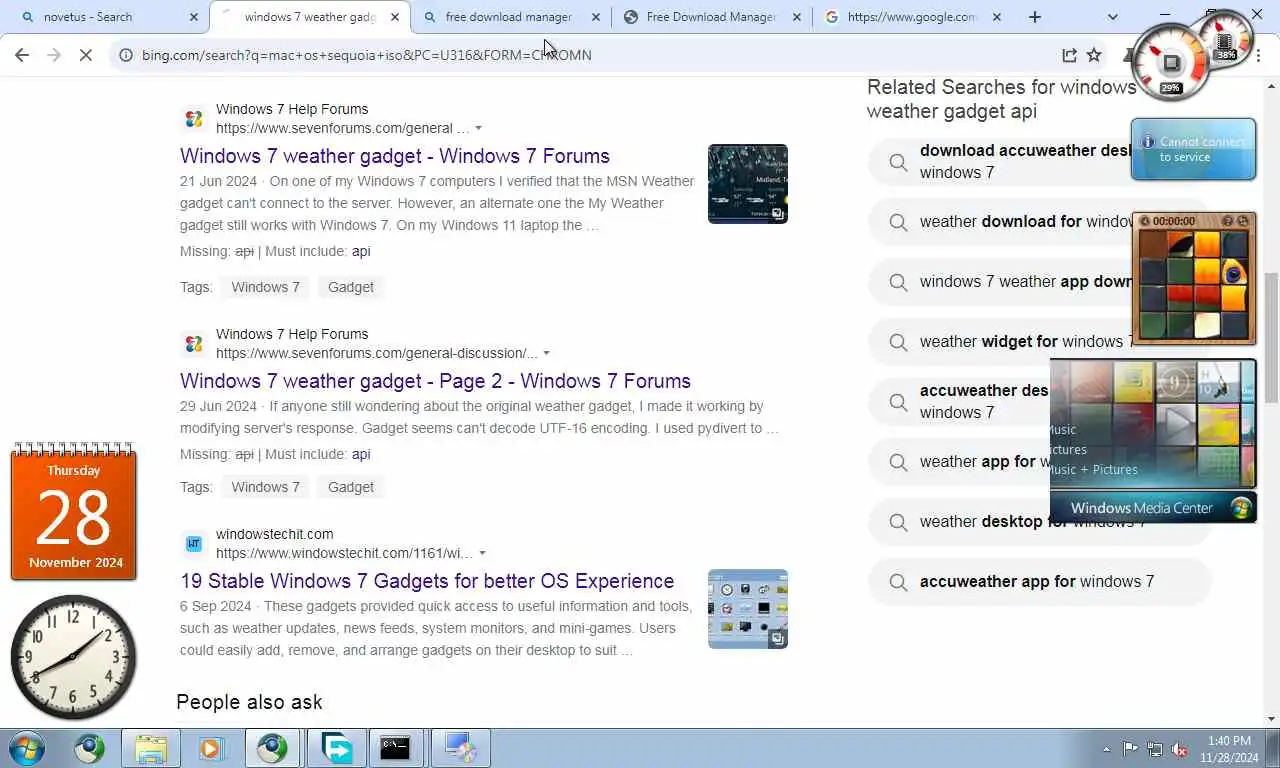The width and height of the screenshot is (1280, 768).
Task: Search 'accuweather app for windows 7' suggestion
Action: pyautogui.click(x=1040, y=582)
